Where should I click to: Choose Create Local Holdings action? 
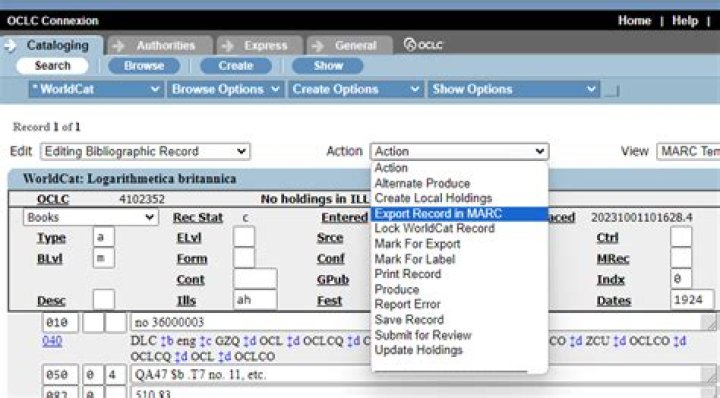(459, 198)
